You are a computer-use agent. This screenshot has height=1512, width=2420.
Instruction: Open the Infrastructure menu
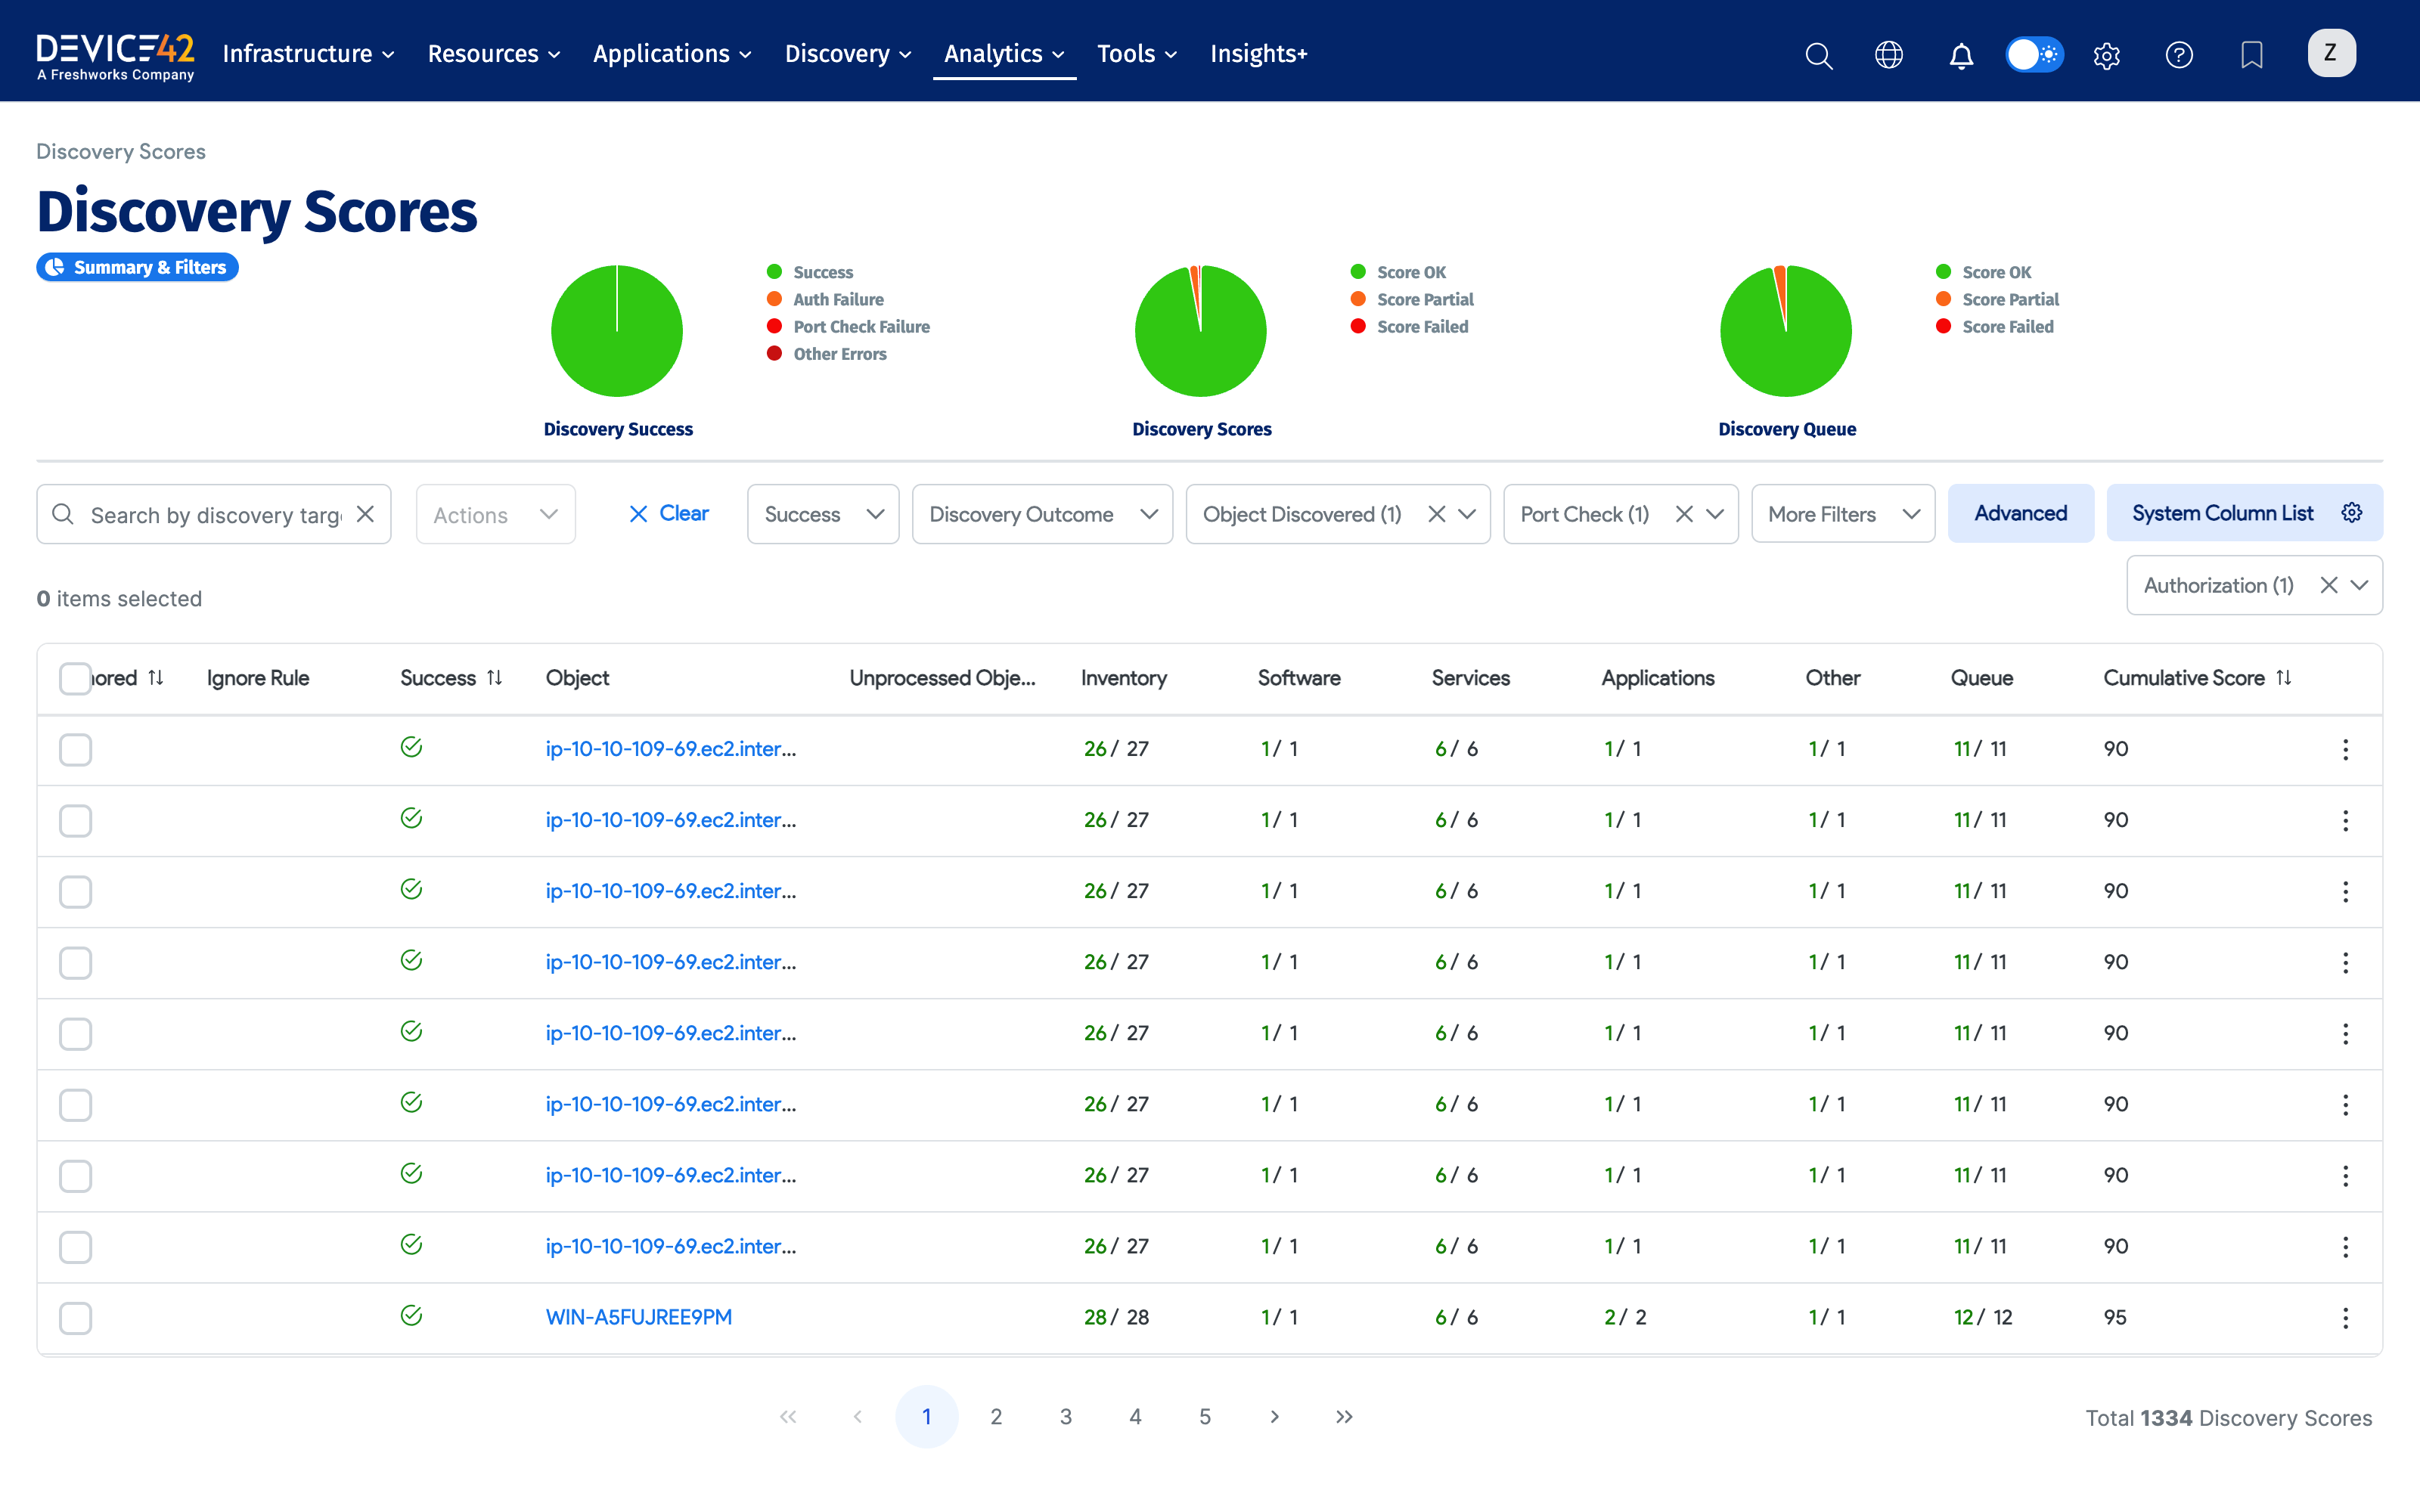click(x=308, y=54)
